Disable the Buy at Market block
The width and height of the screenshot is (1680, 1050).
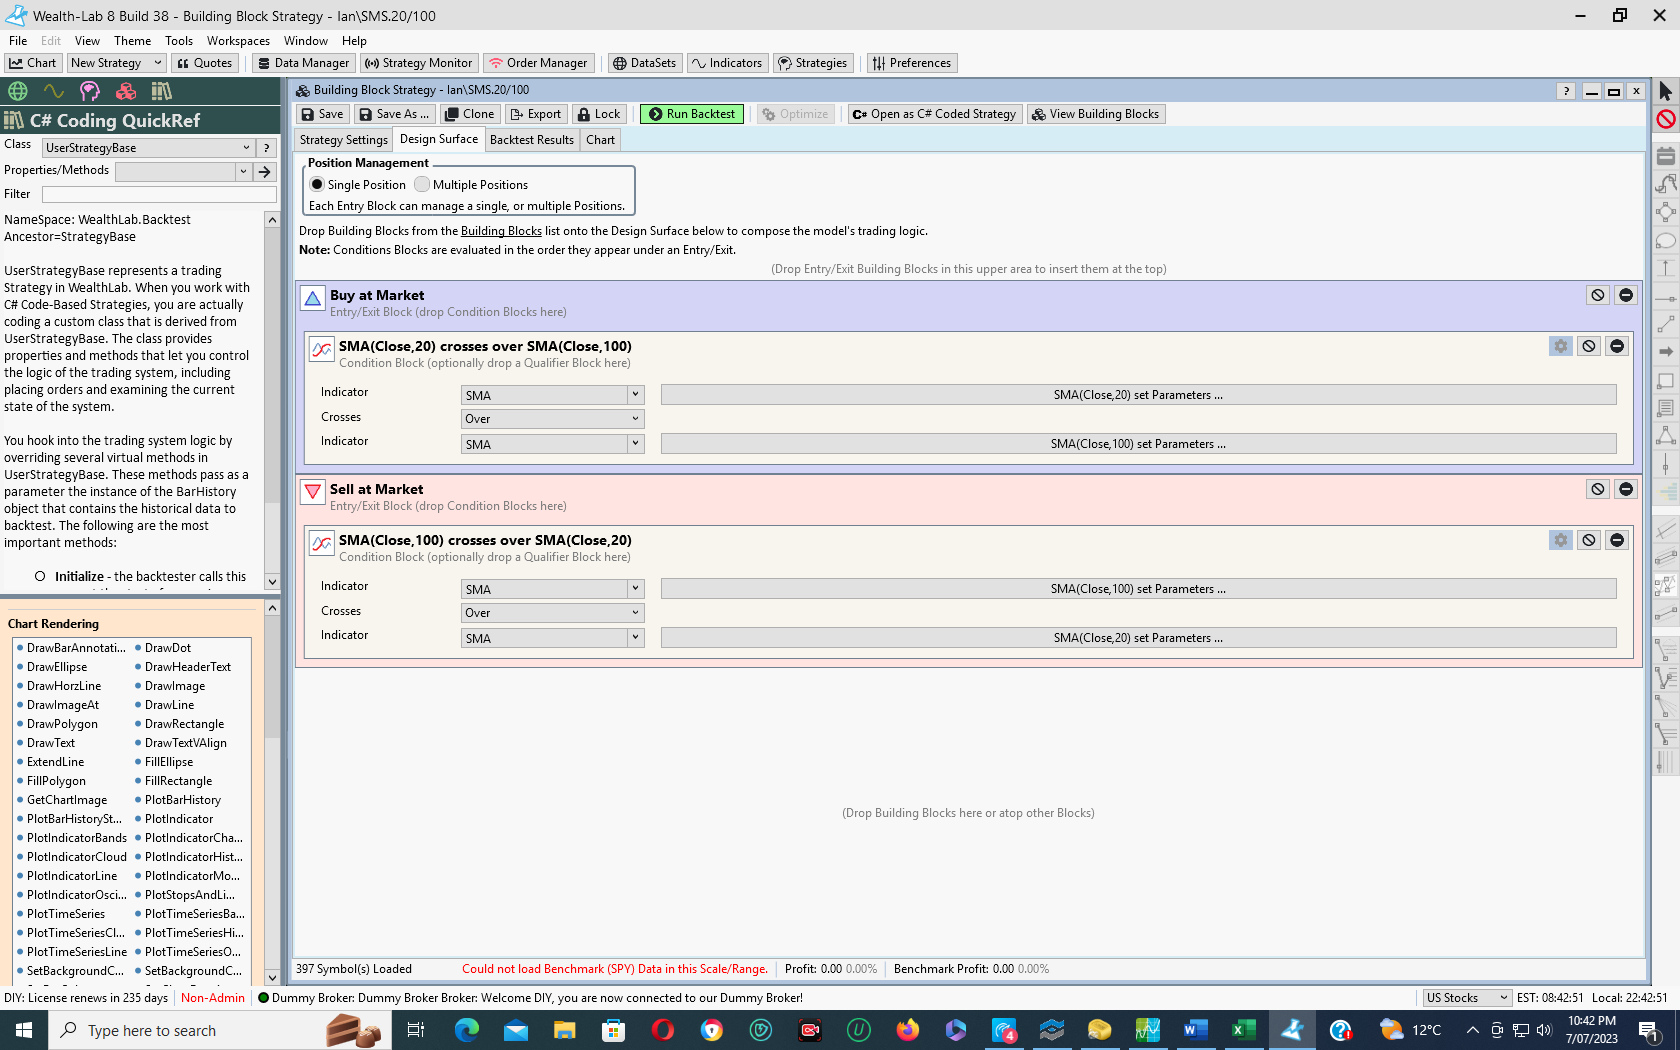1597,295
